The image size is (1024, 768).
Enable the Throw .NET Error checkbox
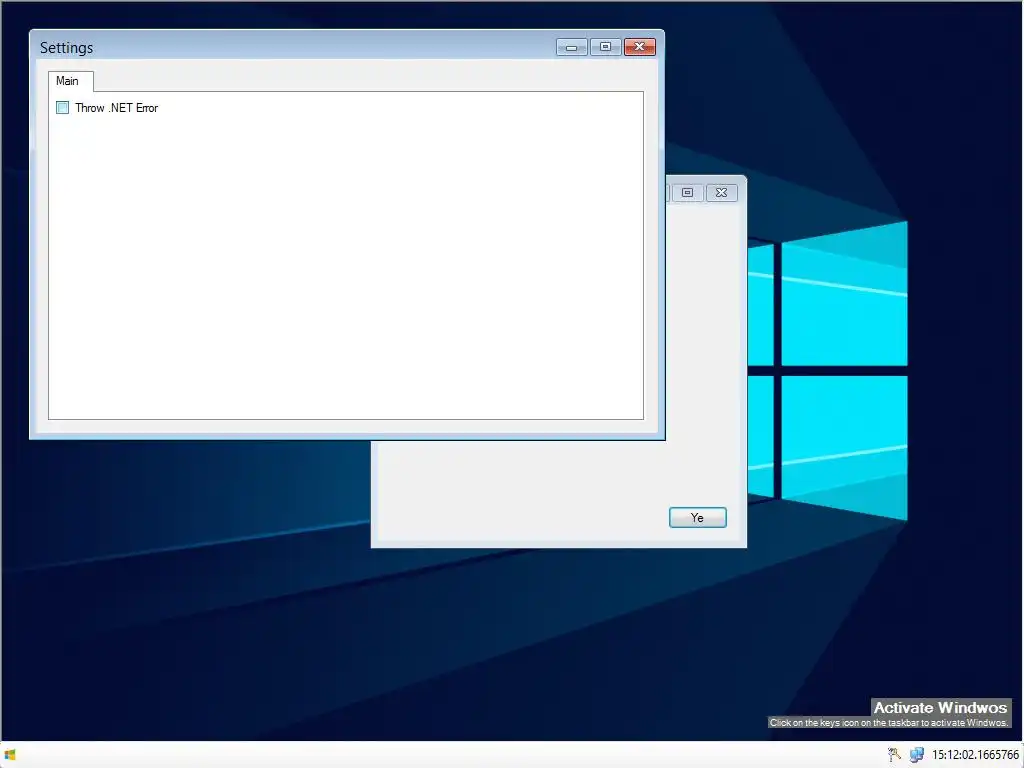click(x=63, y=108)
